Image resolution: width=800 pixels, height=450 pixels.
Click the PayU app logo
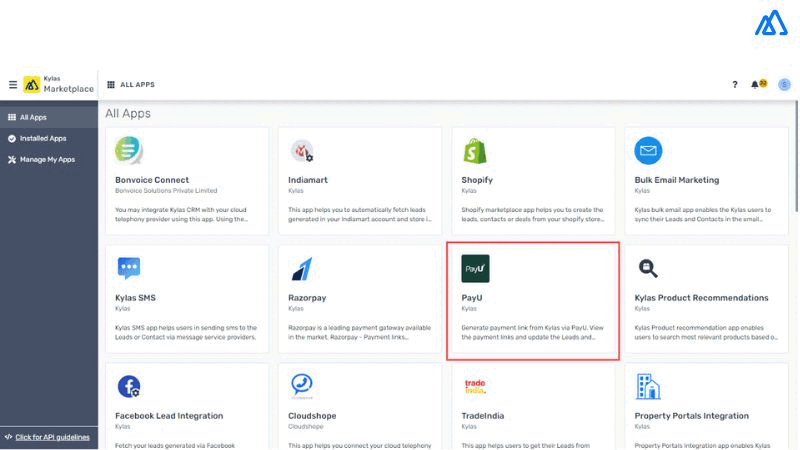coord(475,269)
